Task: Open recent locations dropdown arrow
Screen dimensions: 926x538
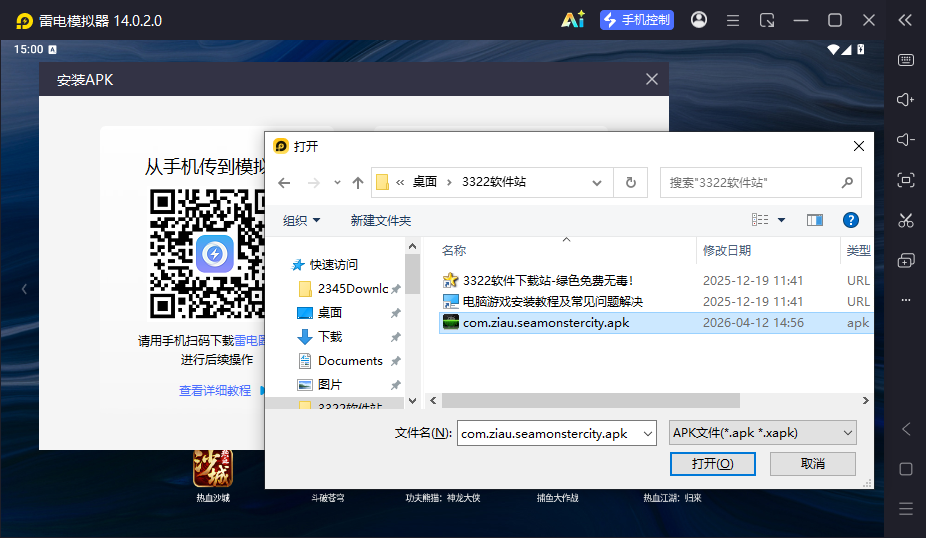Action: click(337, 182)
